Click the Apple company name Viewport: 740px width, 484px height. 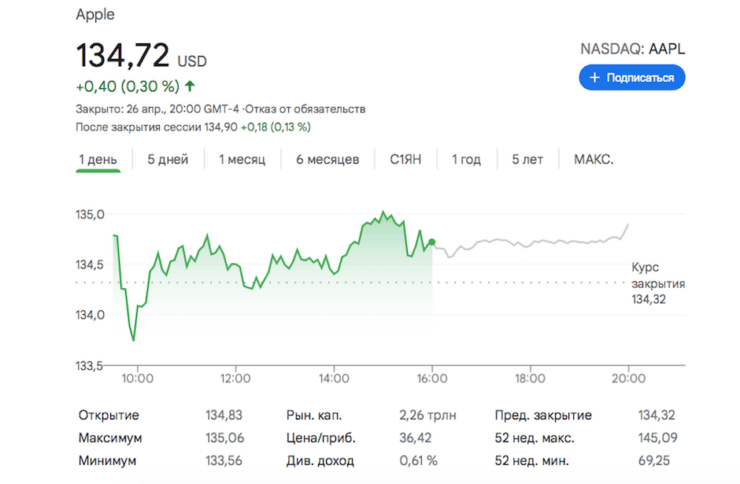[95, 14]
